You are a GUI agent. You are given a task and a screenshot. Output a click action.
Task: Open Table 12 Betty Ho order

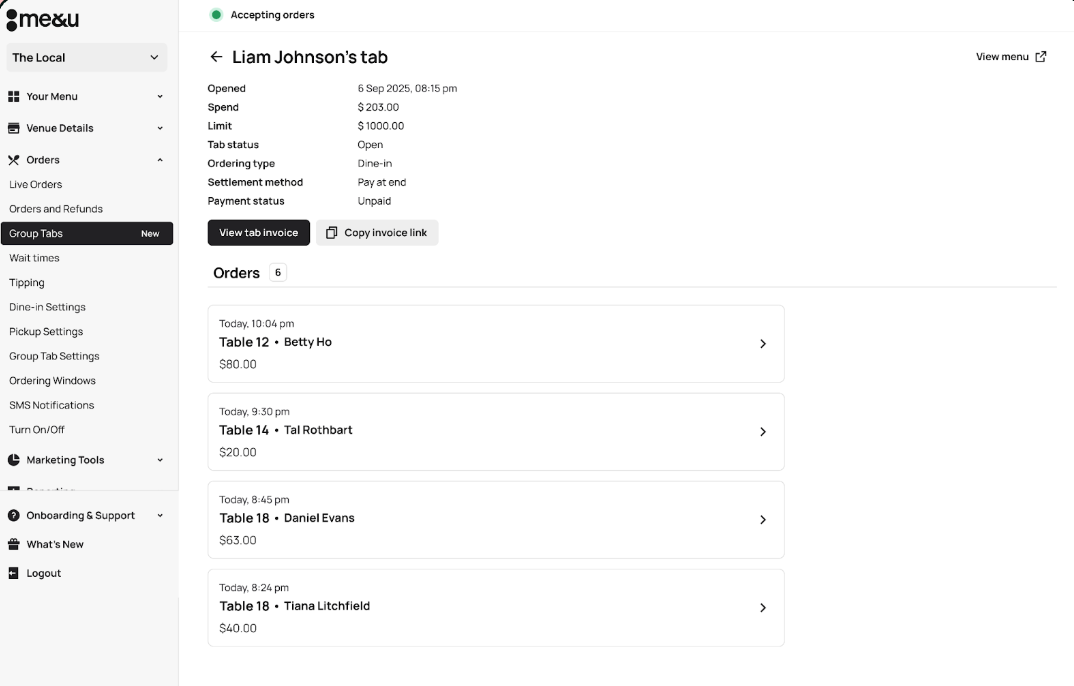[495, 343]
